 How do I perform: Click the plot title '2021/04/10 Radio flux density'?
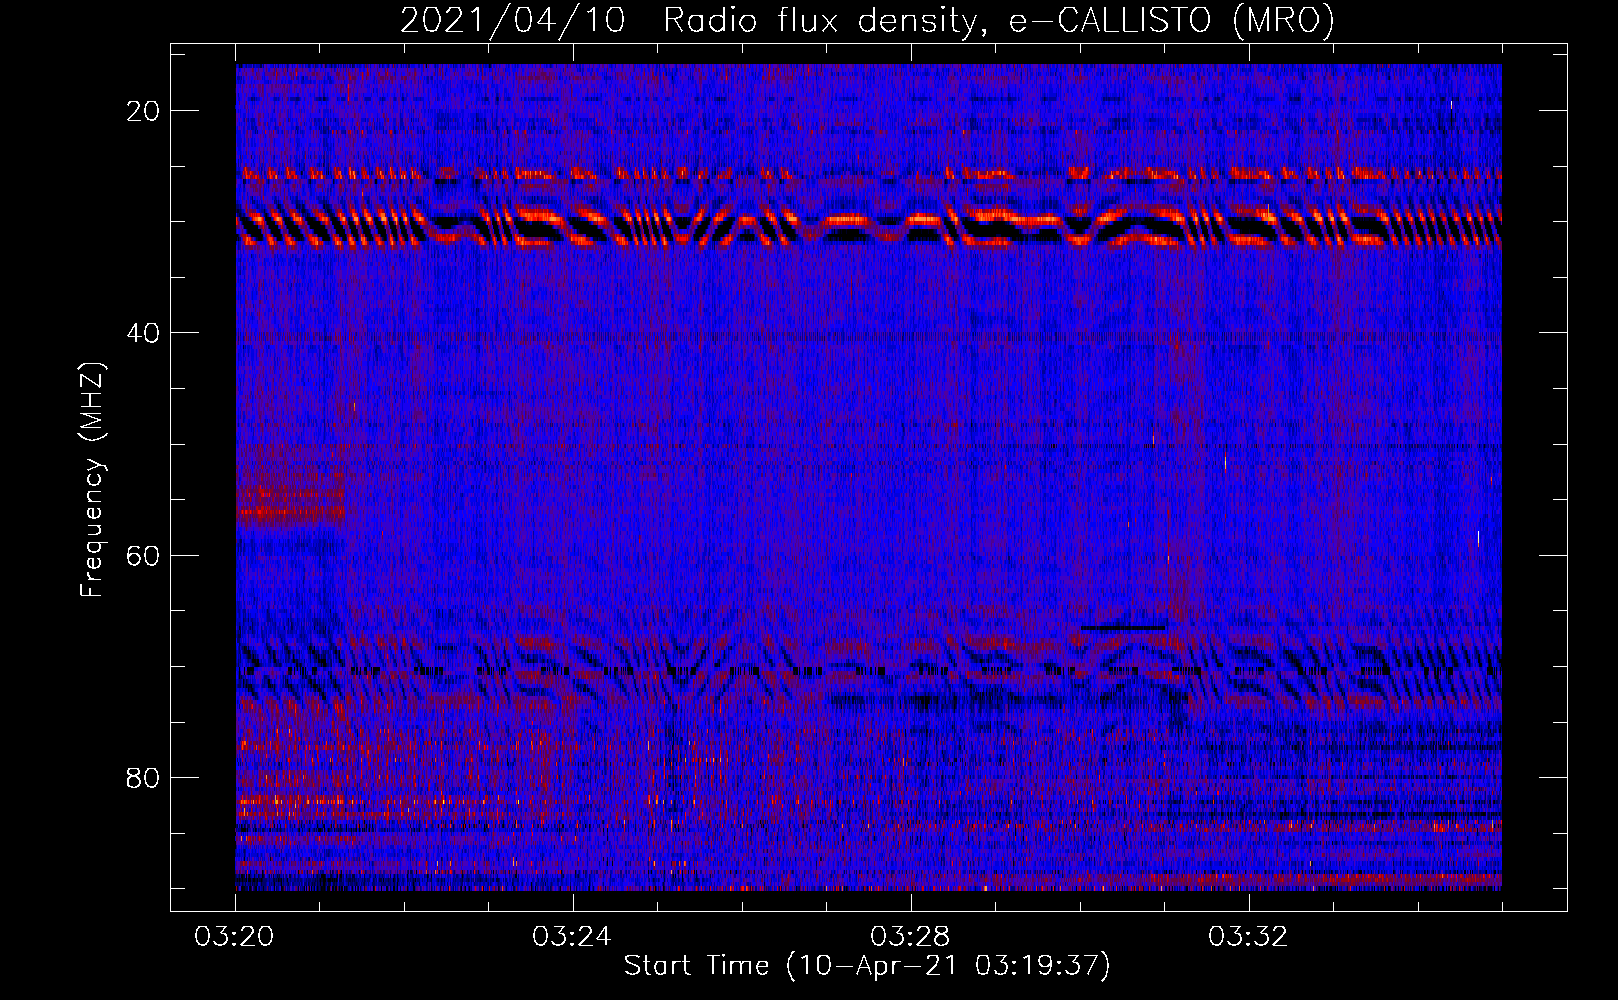tap(867, 20)
